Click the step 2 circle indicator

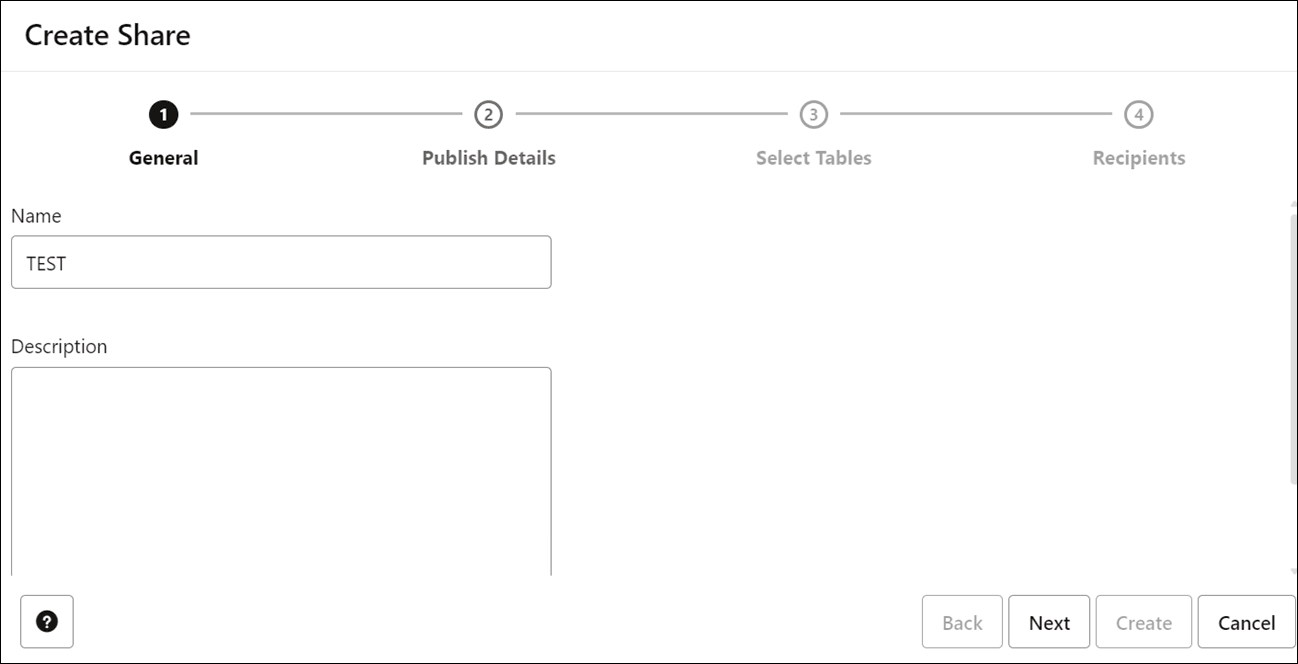tap(488, 113)
